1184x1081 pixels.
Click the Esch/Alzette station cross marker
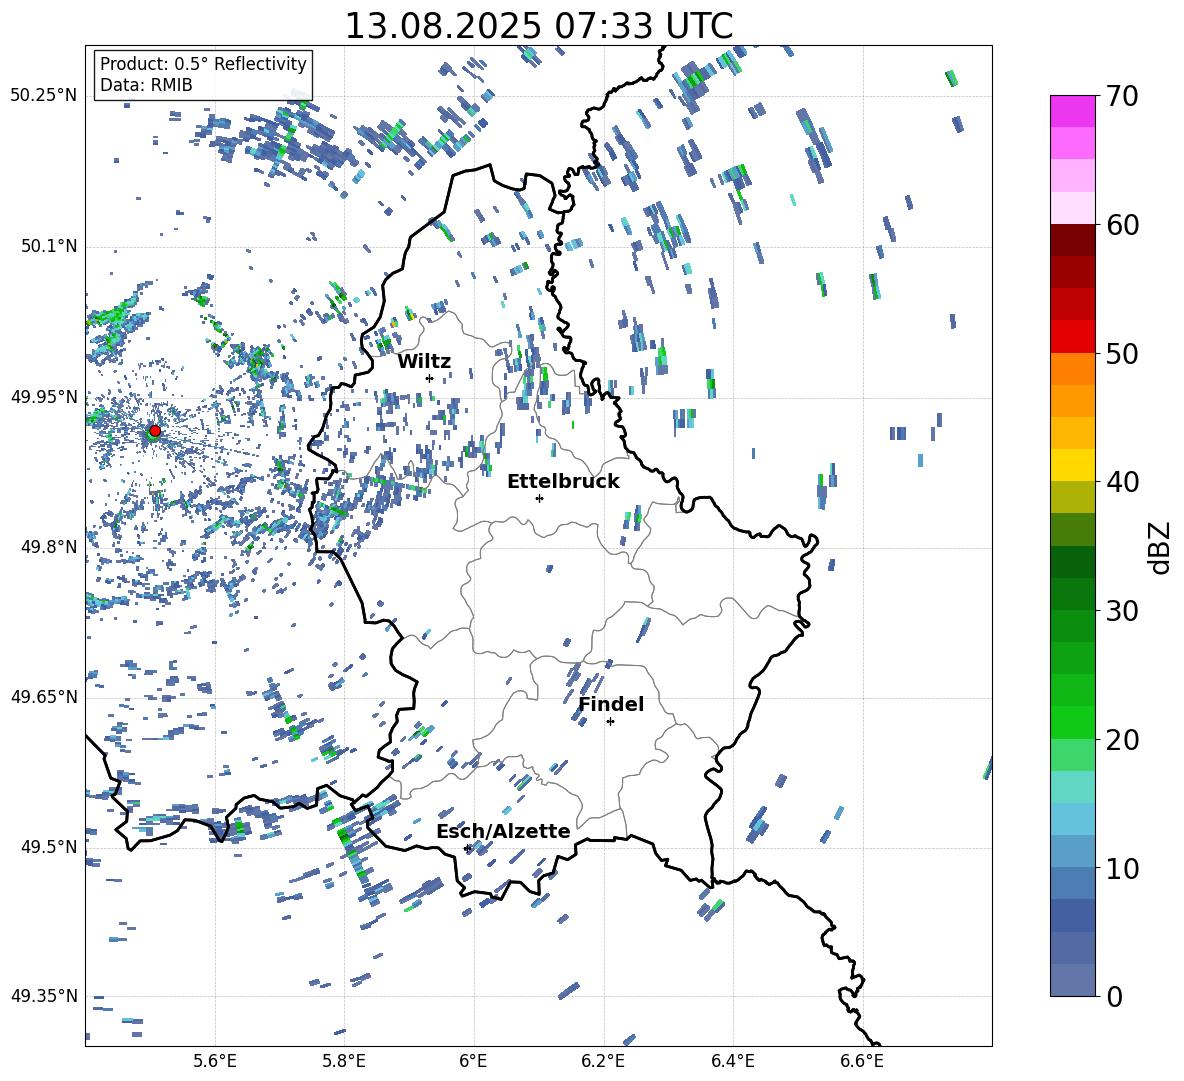467,848
